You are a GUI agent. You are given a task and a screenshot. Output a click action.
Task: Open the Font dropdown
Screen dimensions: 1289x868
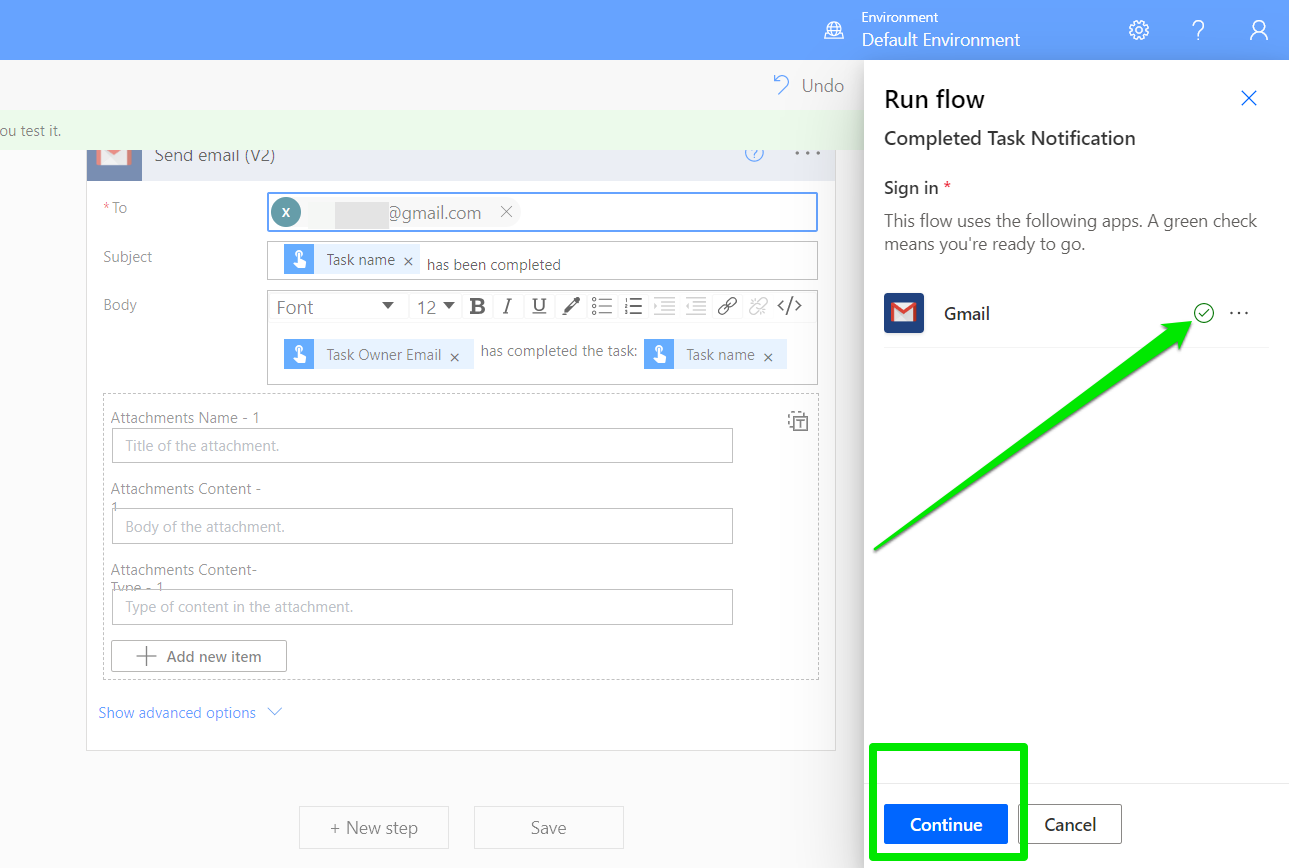[x=336, y=307]
